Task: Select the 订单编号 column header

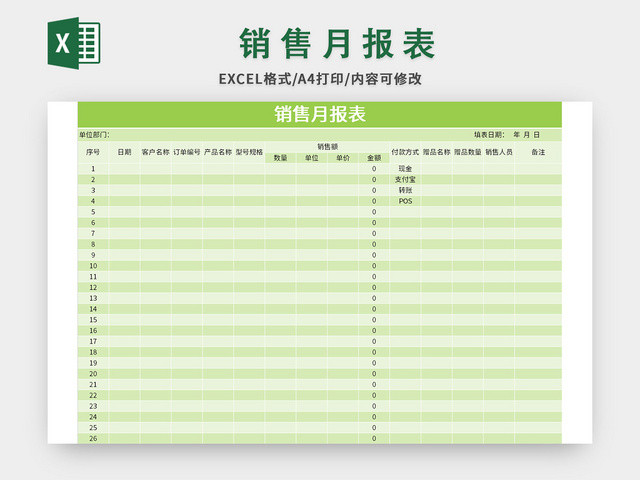Action: click(187, 152)
